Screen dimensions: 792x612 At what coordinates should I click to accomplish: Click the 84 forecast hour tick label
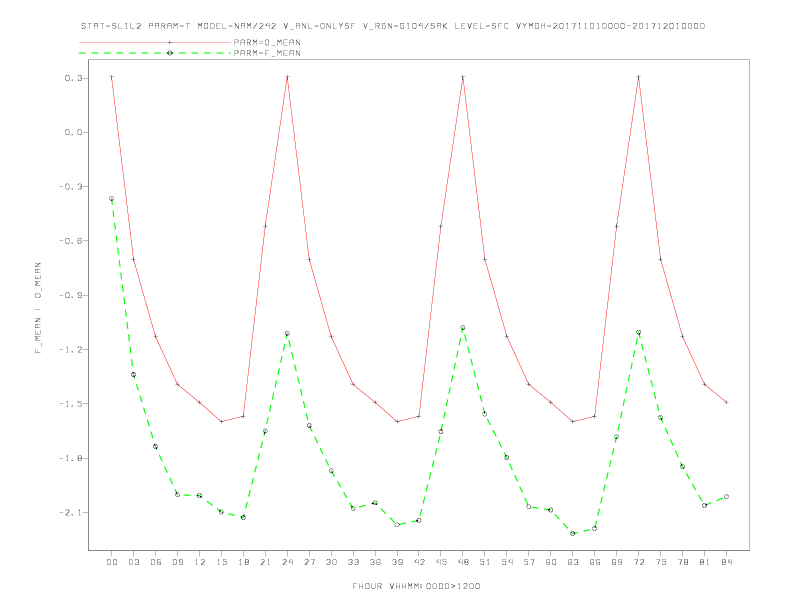pyautogui.click(x=727, y=562)
